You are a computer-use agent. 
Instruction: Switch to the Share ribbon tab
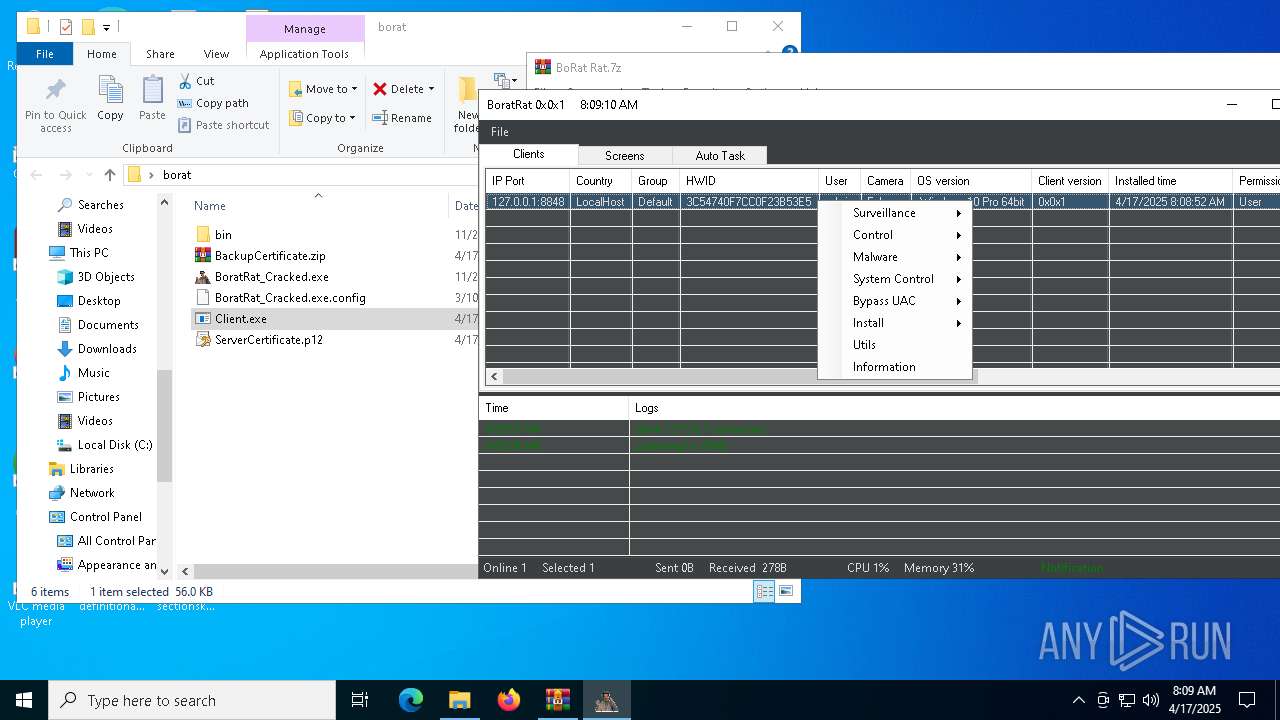[x=160, y=54]
